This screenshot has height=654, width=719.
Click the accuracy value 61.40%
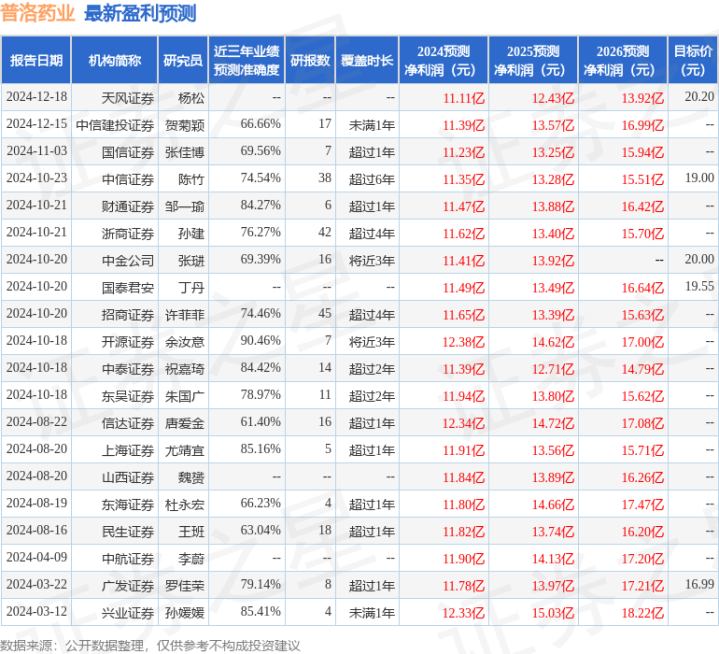(260, 421)
